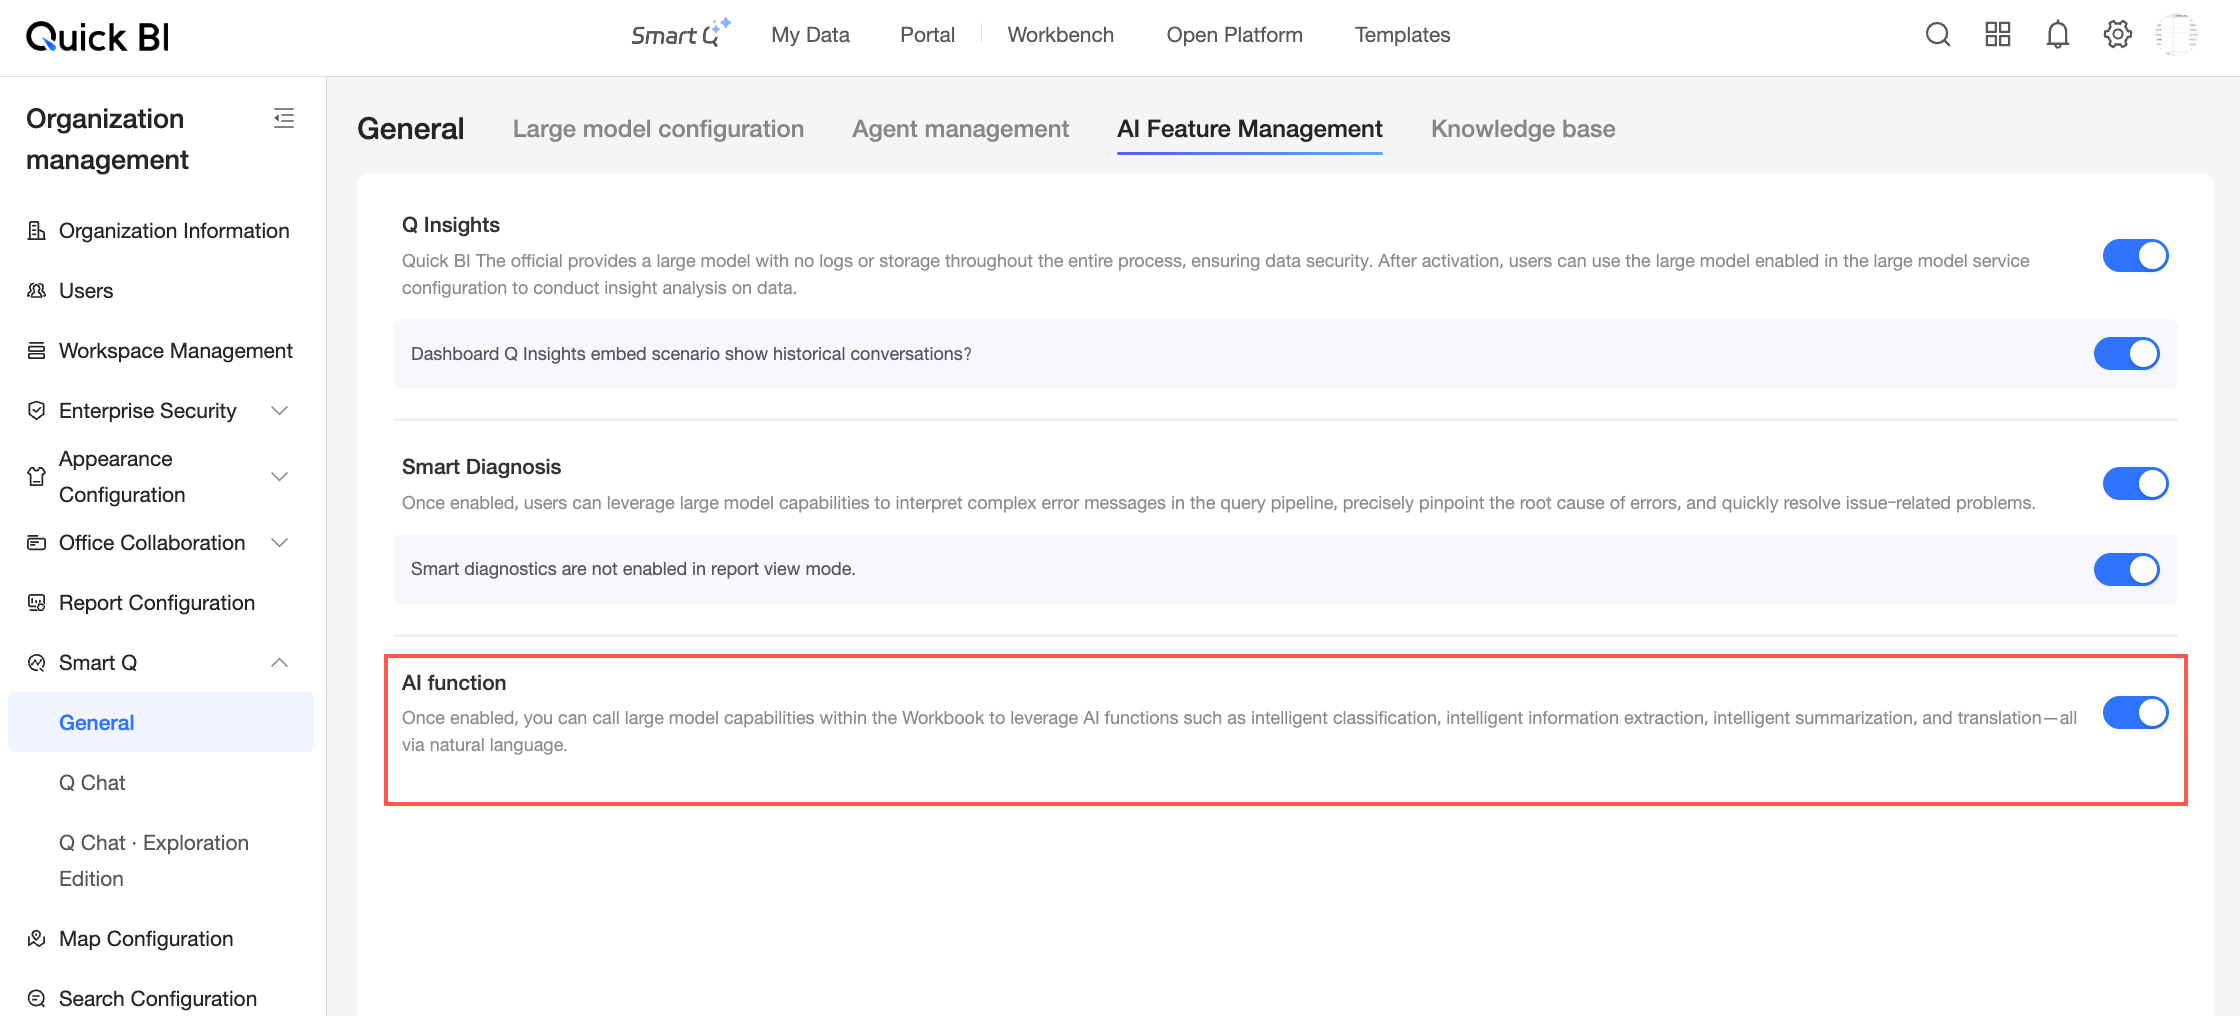Viewport: 2240px width, 1016px height.
Task: Open the Knowledge base tab
Action: pyautogui.click(x=1523, y=129)
